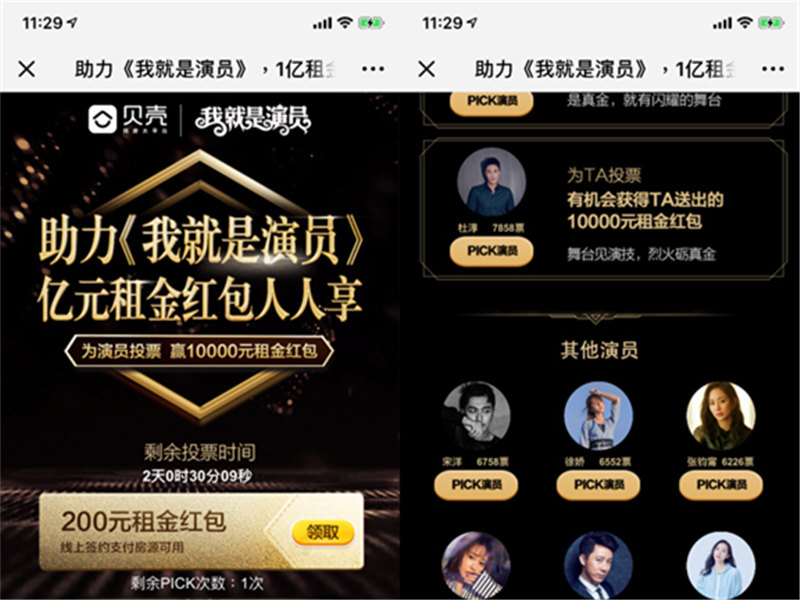Open 张钧甯's circular avatar

(x=721, y=416)
